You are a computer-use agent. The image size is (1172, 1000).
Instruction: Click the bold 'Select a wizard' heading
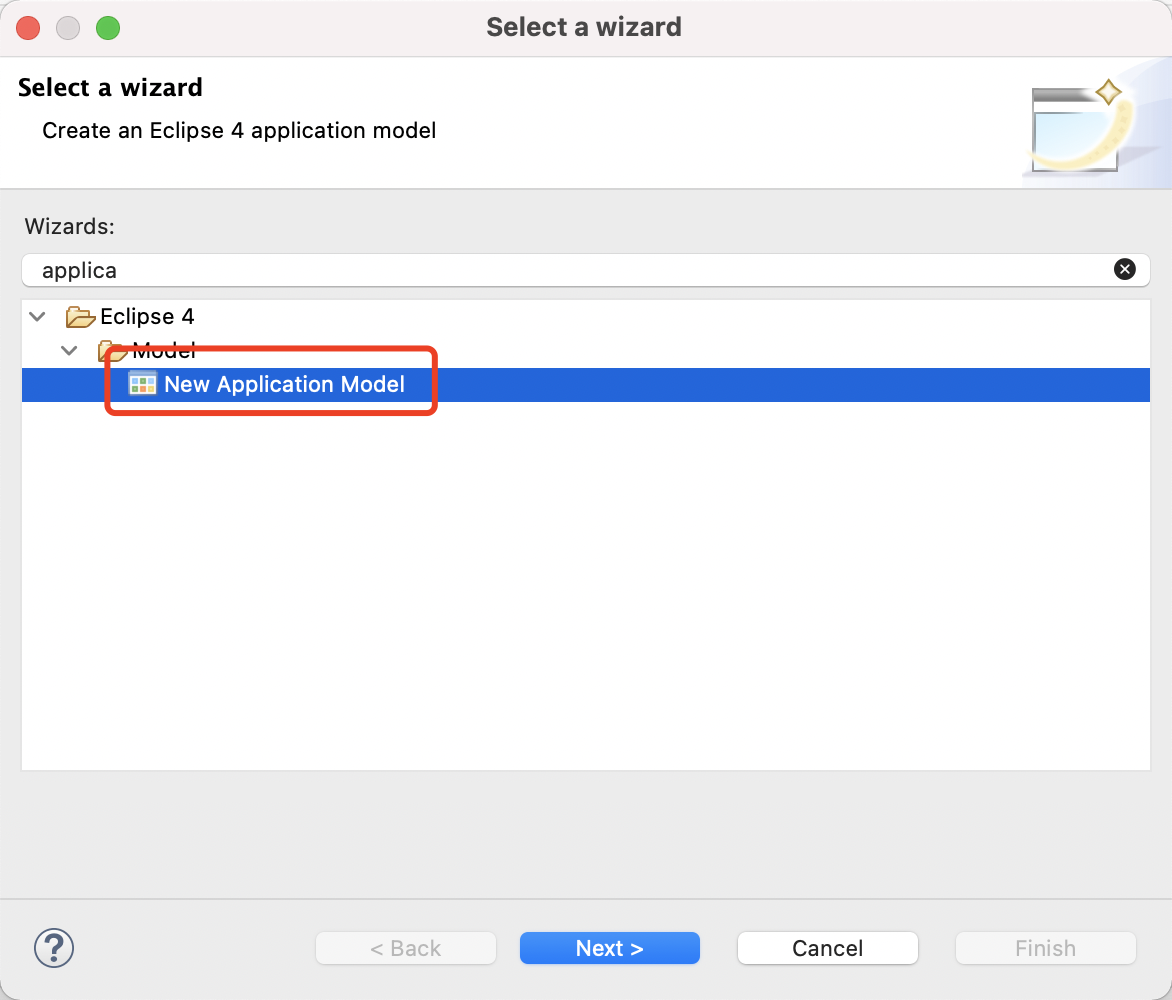(110, 87)
